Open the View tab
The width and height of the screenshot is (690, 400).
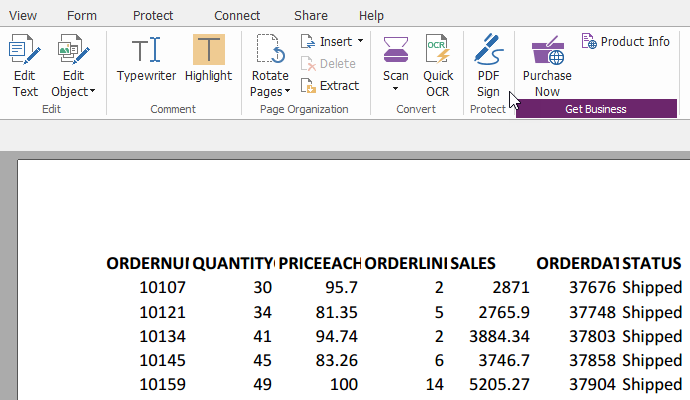(x=23, y=16)
